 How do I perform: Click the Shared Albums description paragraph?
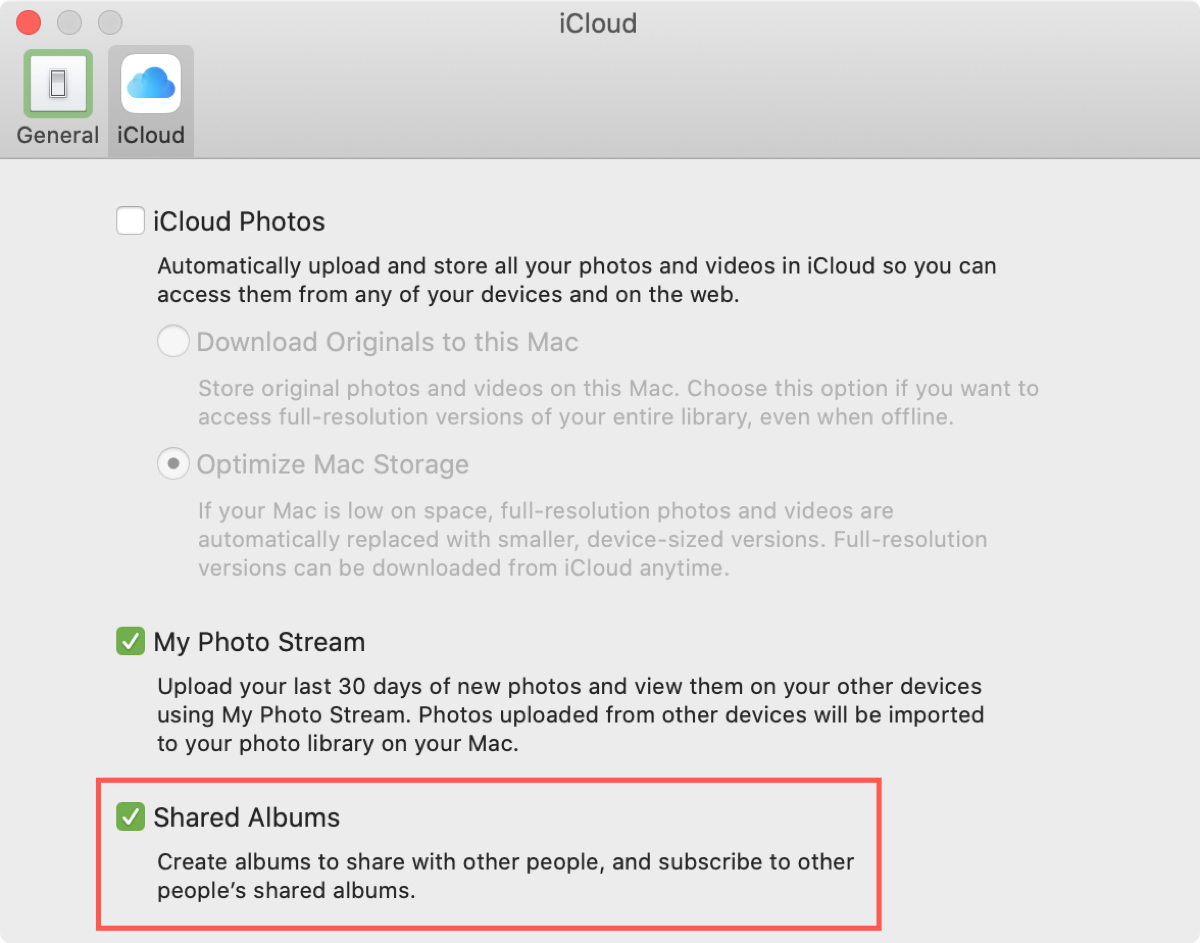pos(506,876)
